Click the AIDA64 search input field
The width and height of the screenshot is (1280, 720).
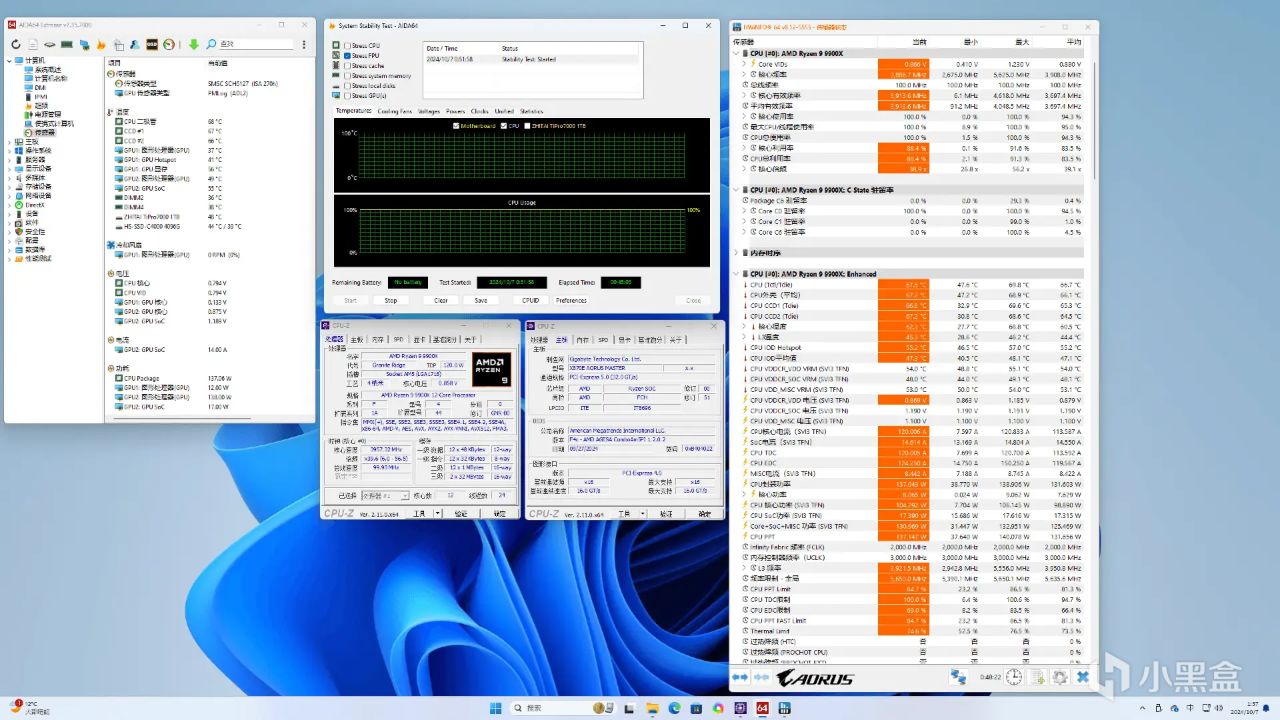pyautogui.click(x=257, y=44)
